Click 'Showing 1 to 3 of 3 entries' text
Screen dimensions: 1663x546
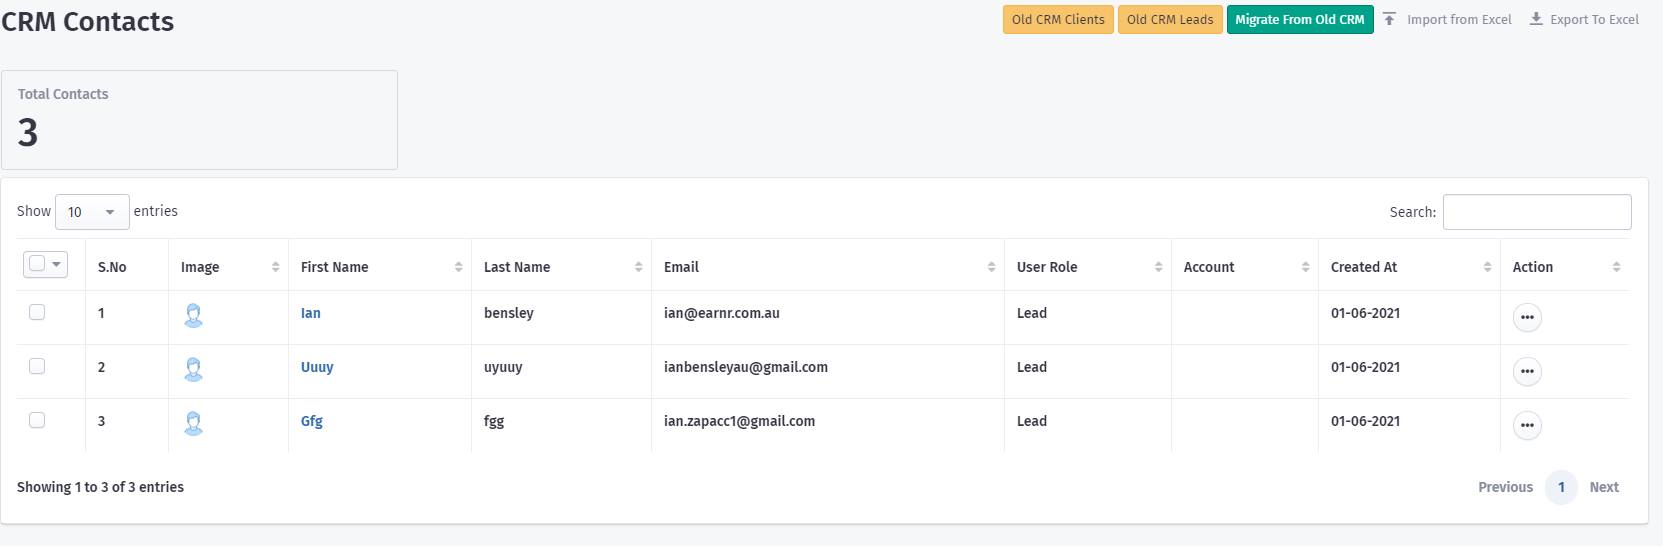coord(100,487)
